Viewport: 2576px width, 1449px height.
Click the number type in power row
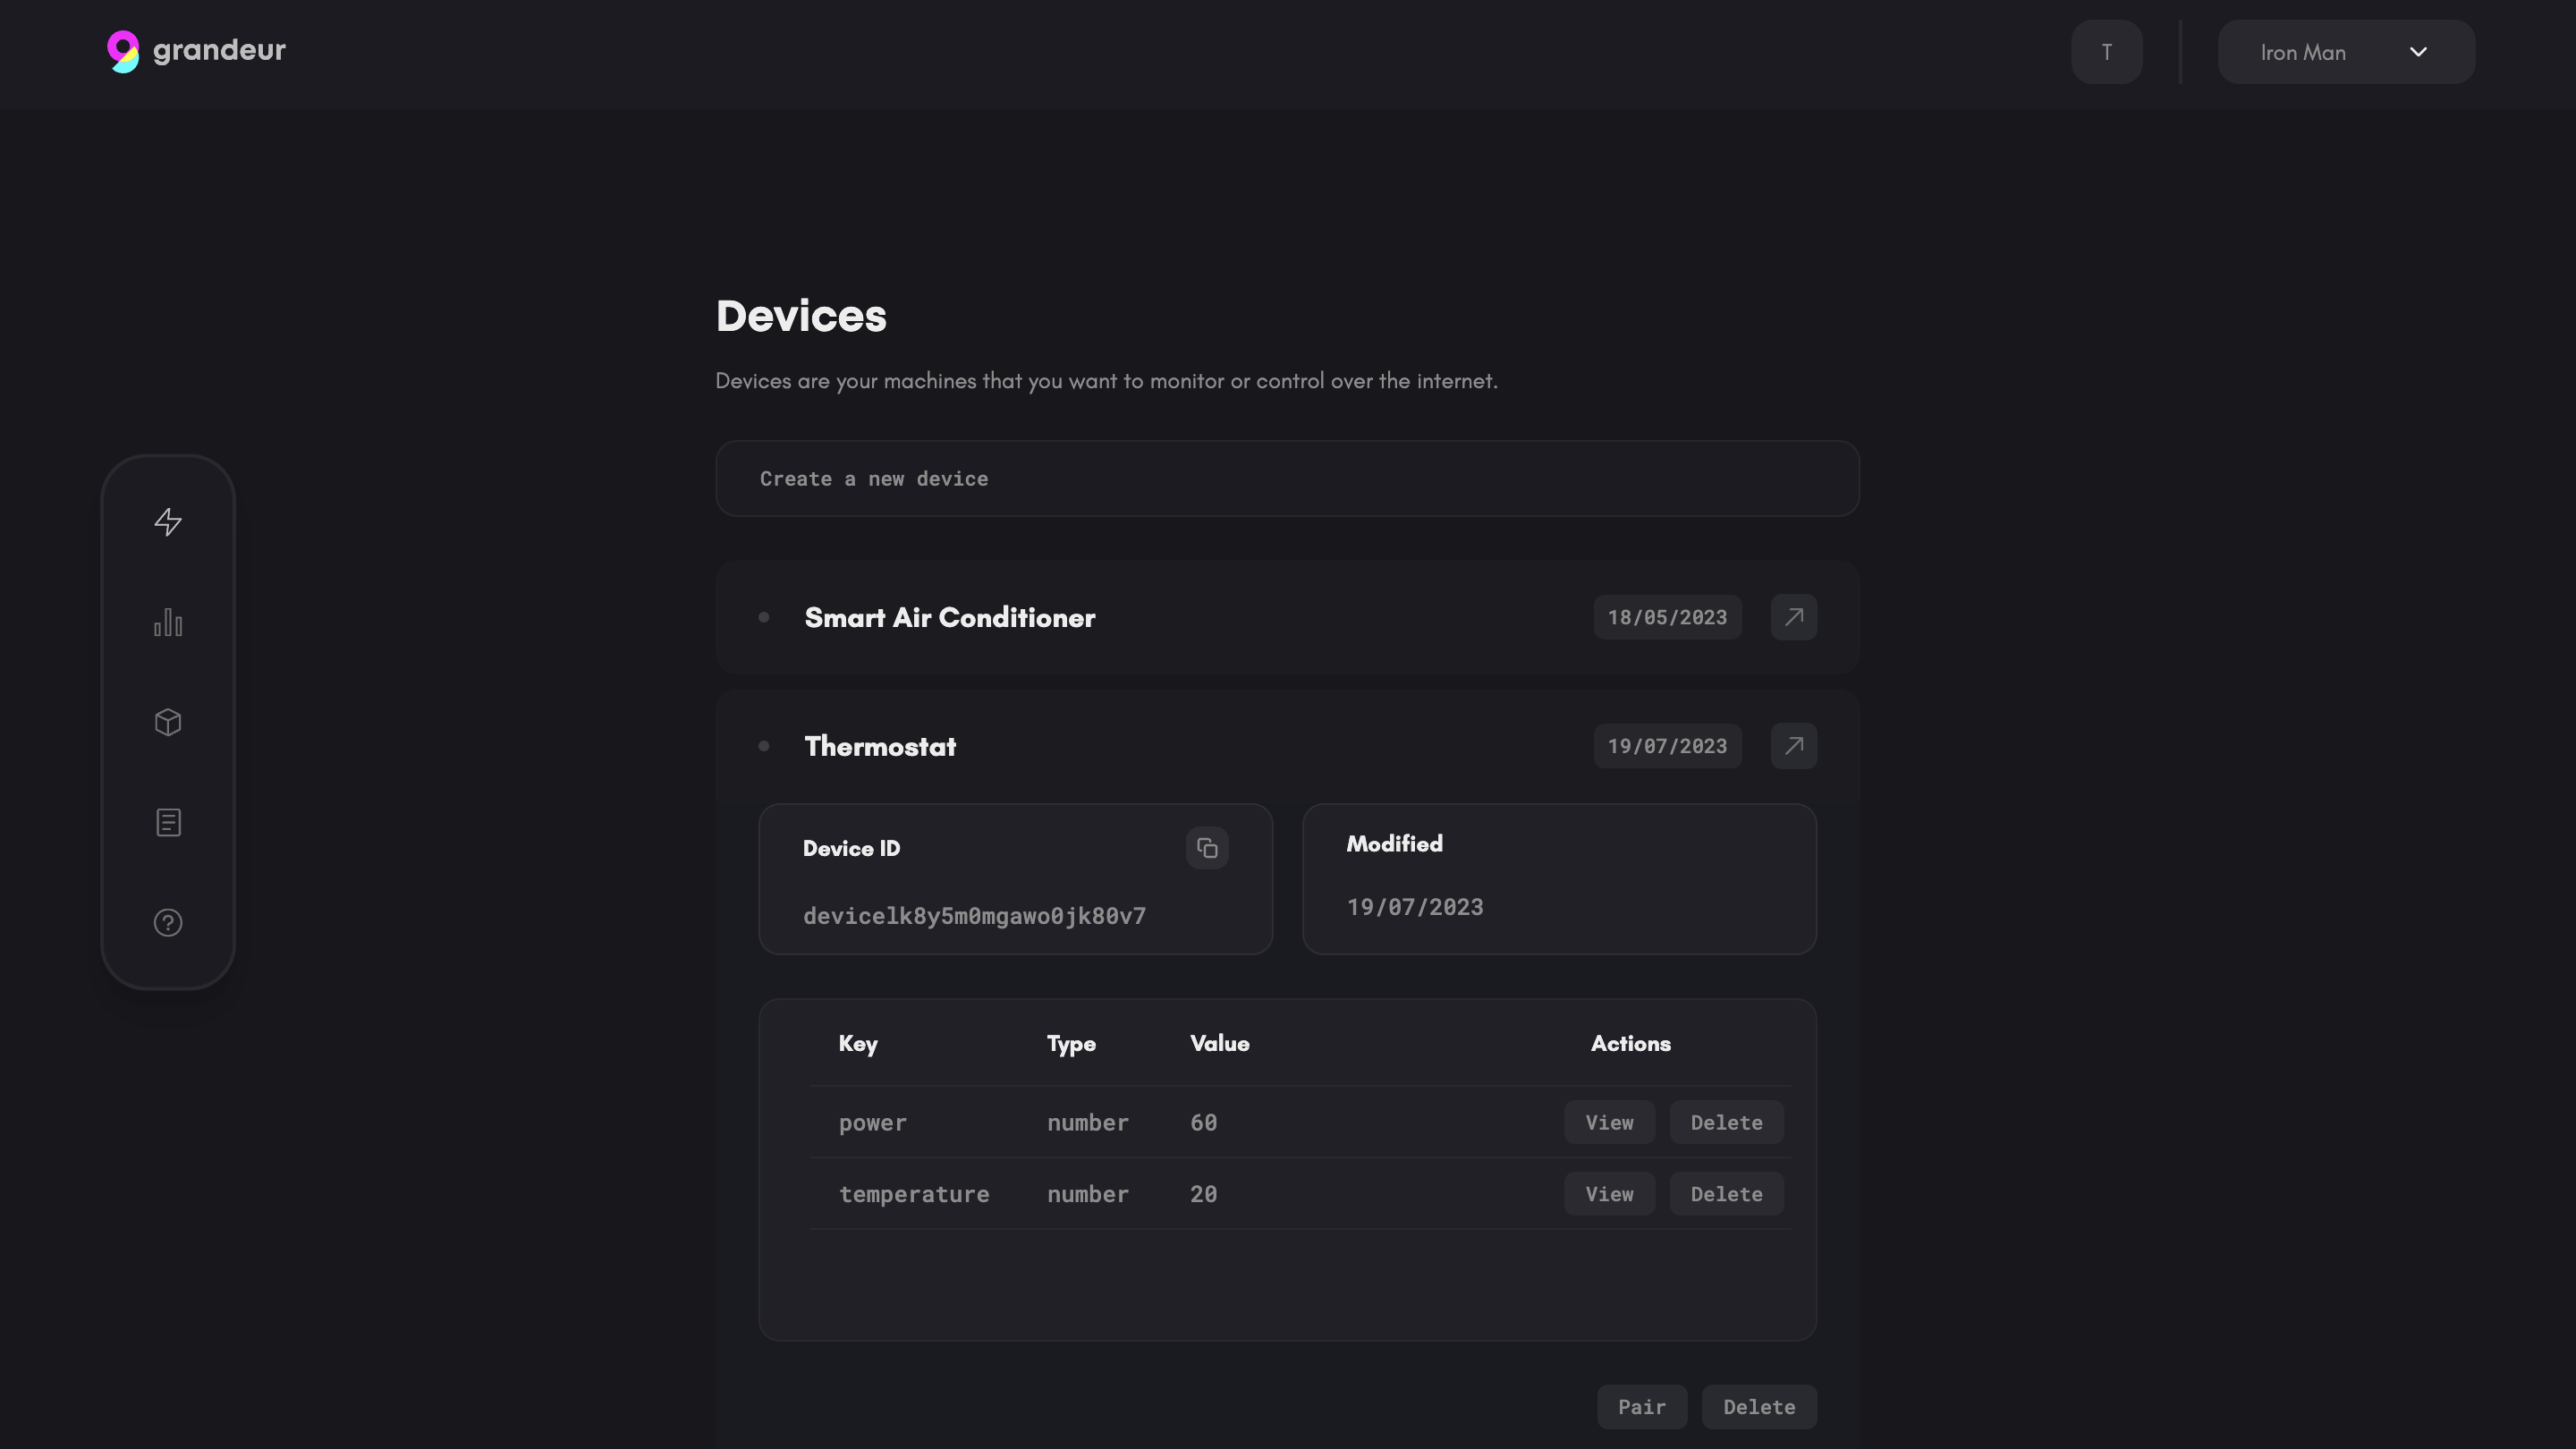point(1087,1122)
